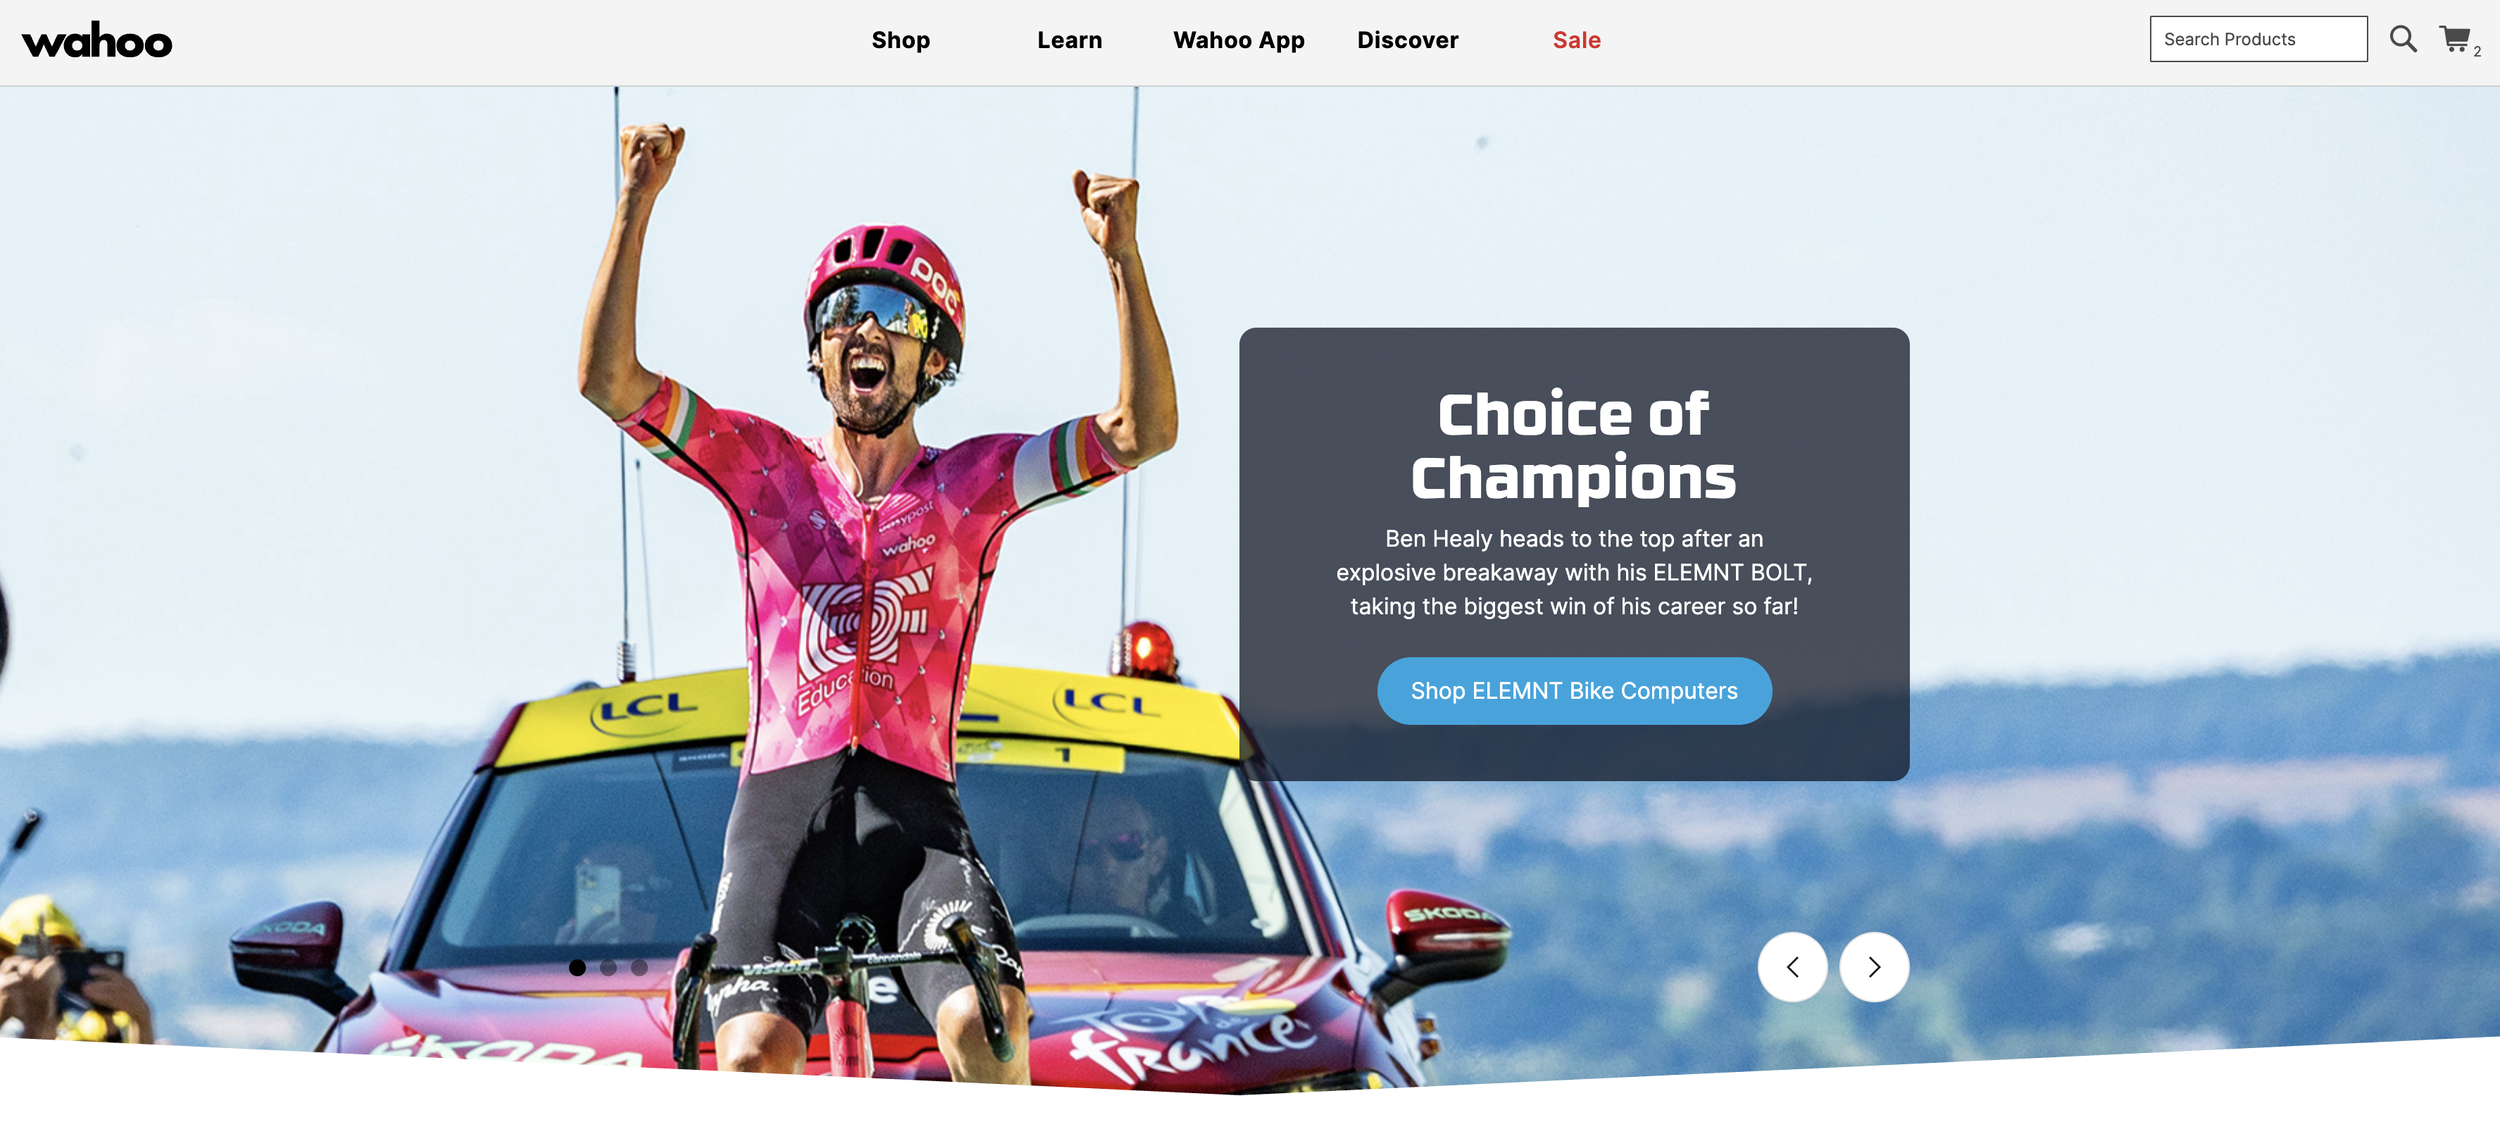Expand the Discover menu
This screenshot has width=2500, height=1137.
point(1408,40)
